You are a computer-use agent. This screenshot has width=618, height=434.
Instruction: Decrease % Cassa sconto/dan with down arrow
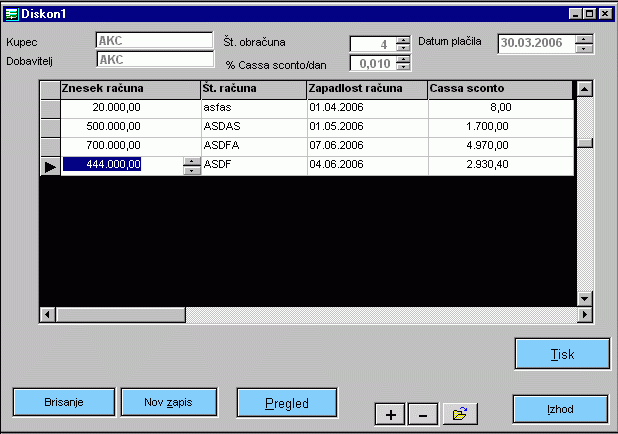pyautogui.click(x=403, y=68)
